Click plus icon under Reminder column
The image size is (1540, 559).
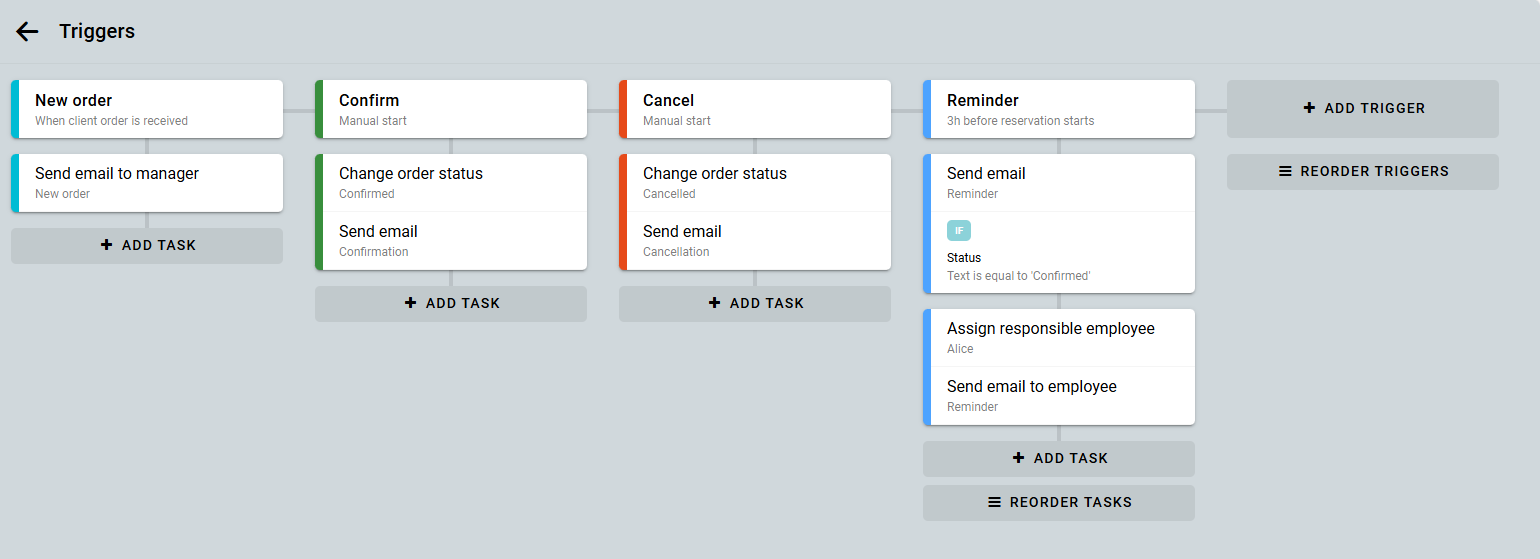coord(1019,458)
